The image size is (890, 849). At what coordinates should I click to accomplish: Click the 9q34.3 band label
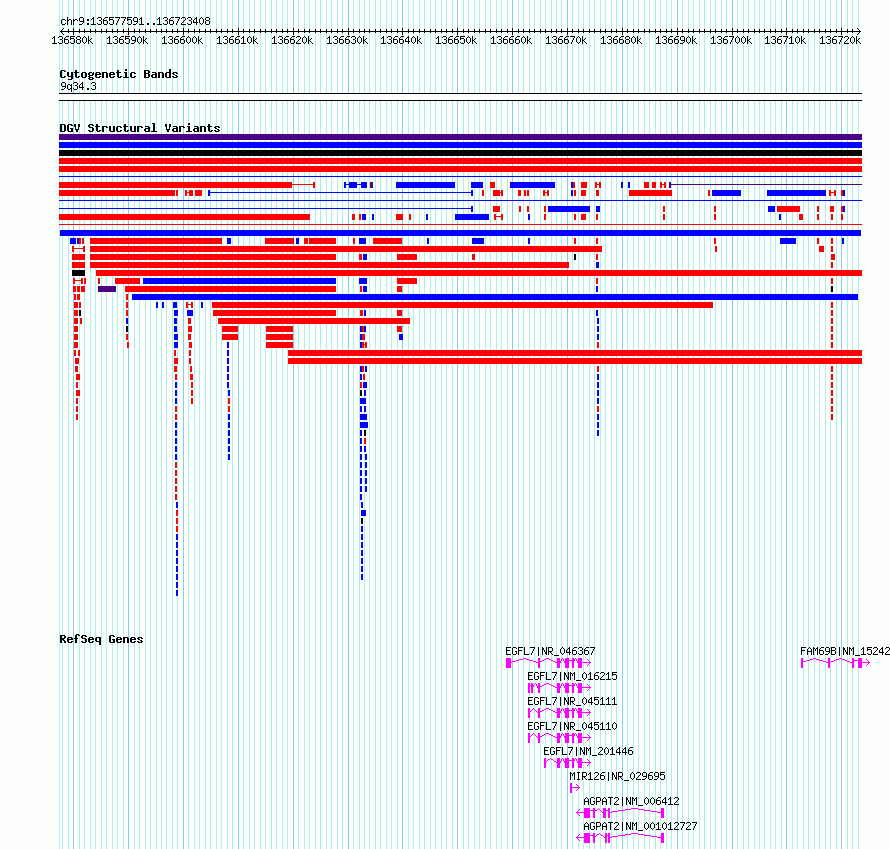pos(78,86)
